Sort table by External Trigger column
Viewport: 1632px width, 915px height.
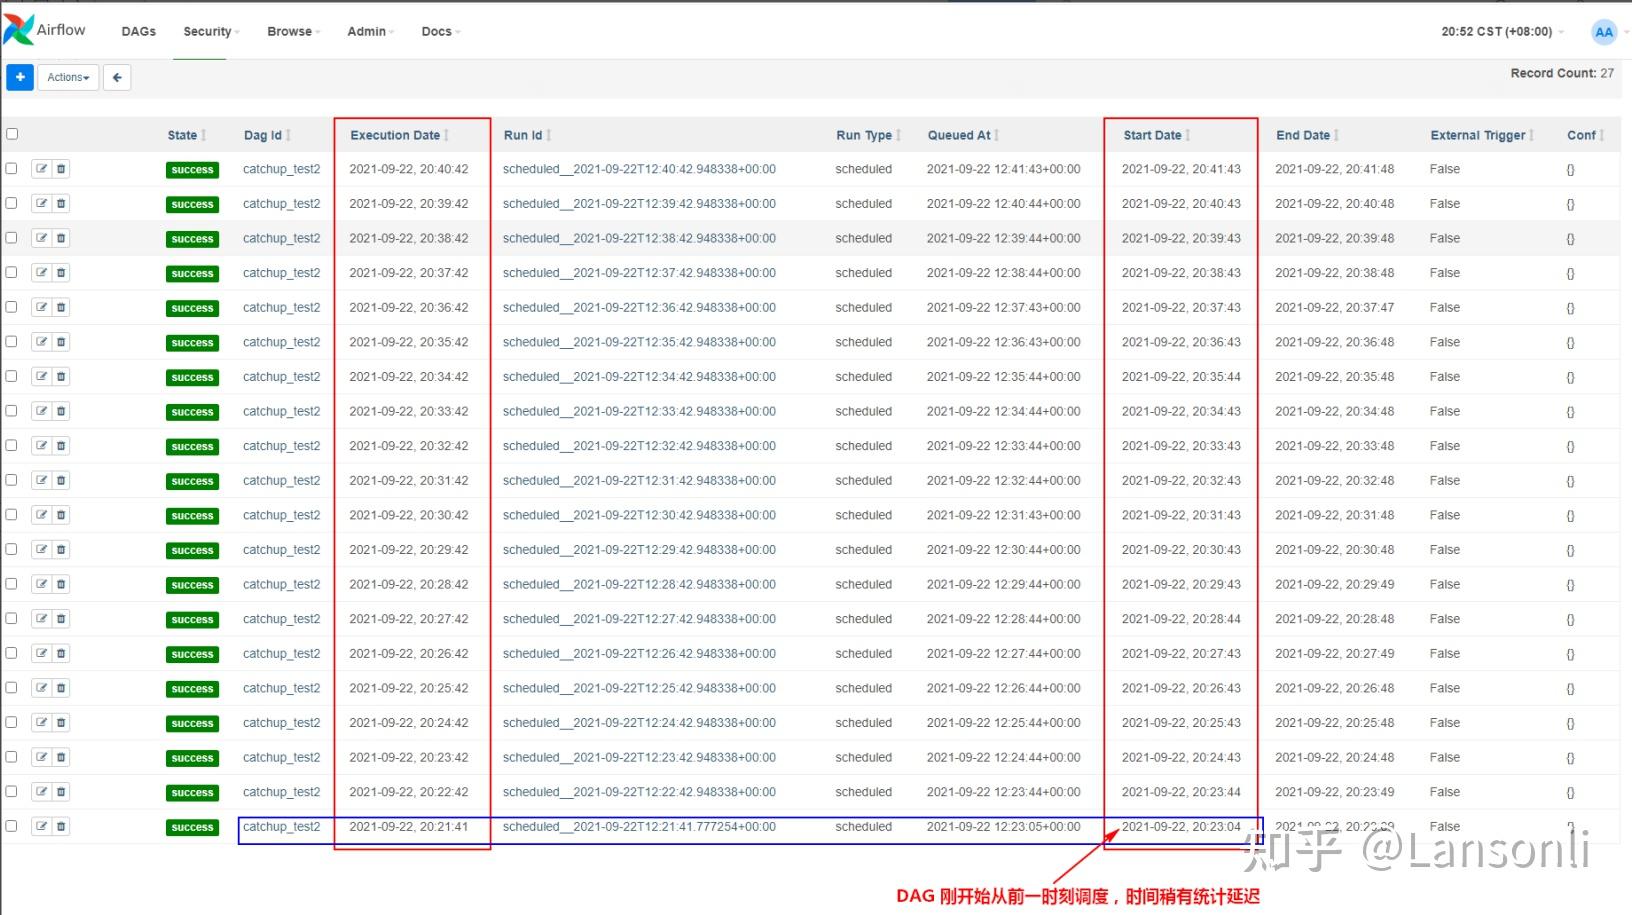click(x=1482, y=135)
